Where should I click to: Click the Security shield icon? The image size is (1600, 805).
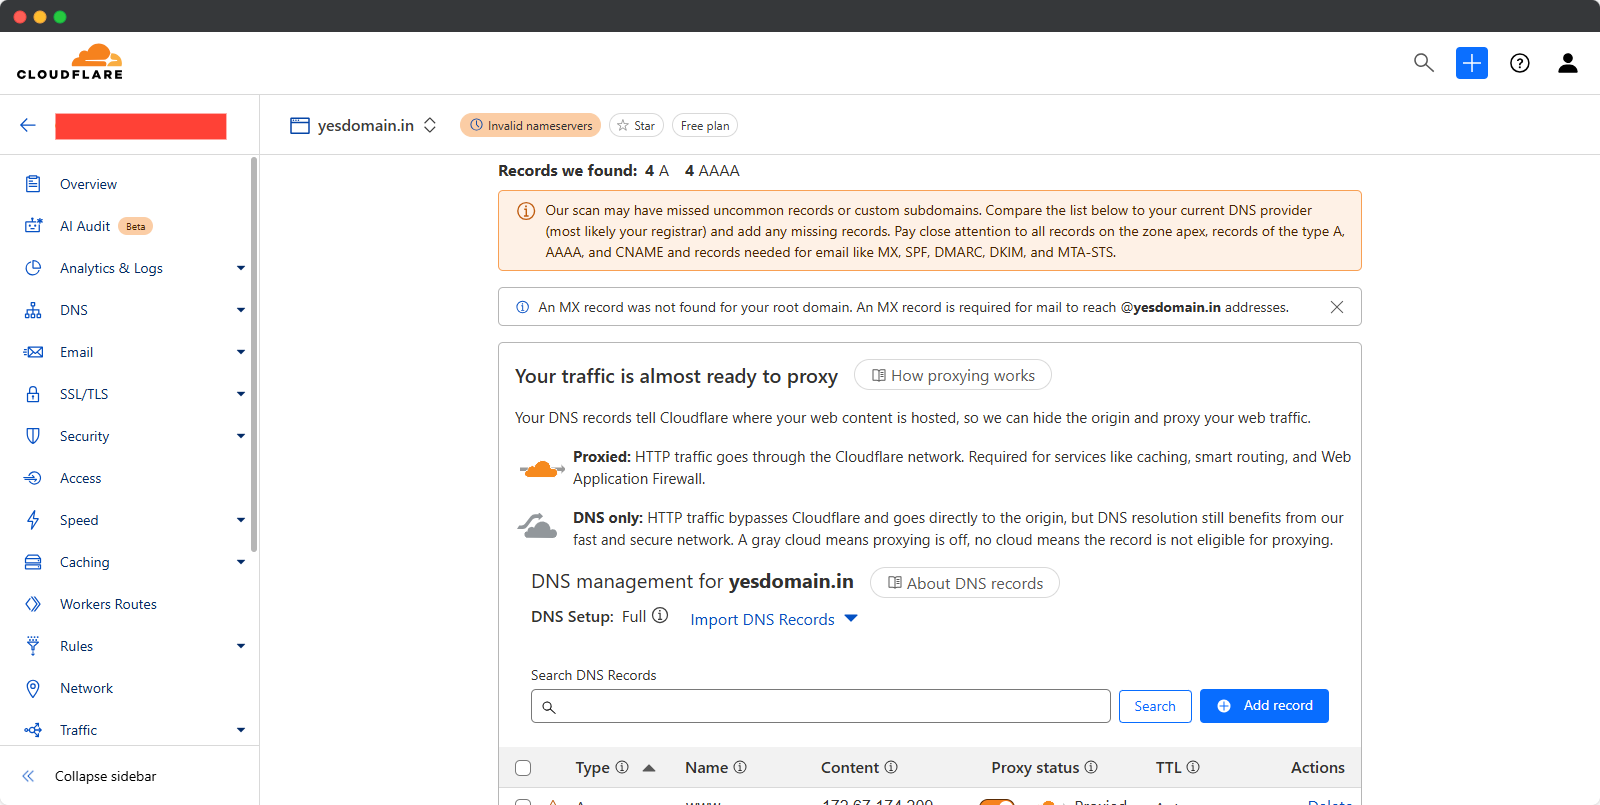pyautogui.click(x=33, y=436)
